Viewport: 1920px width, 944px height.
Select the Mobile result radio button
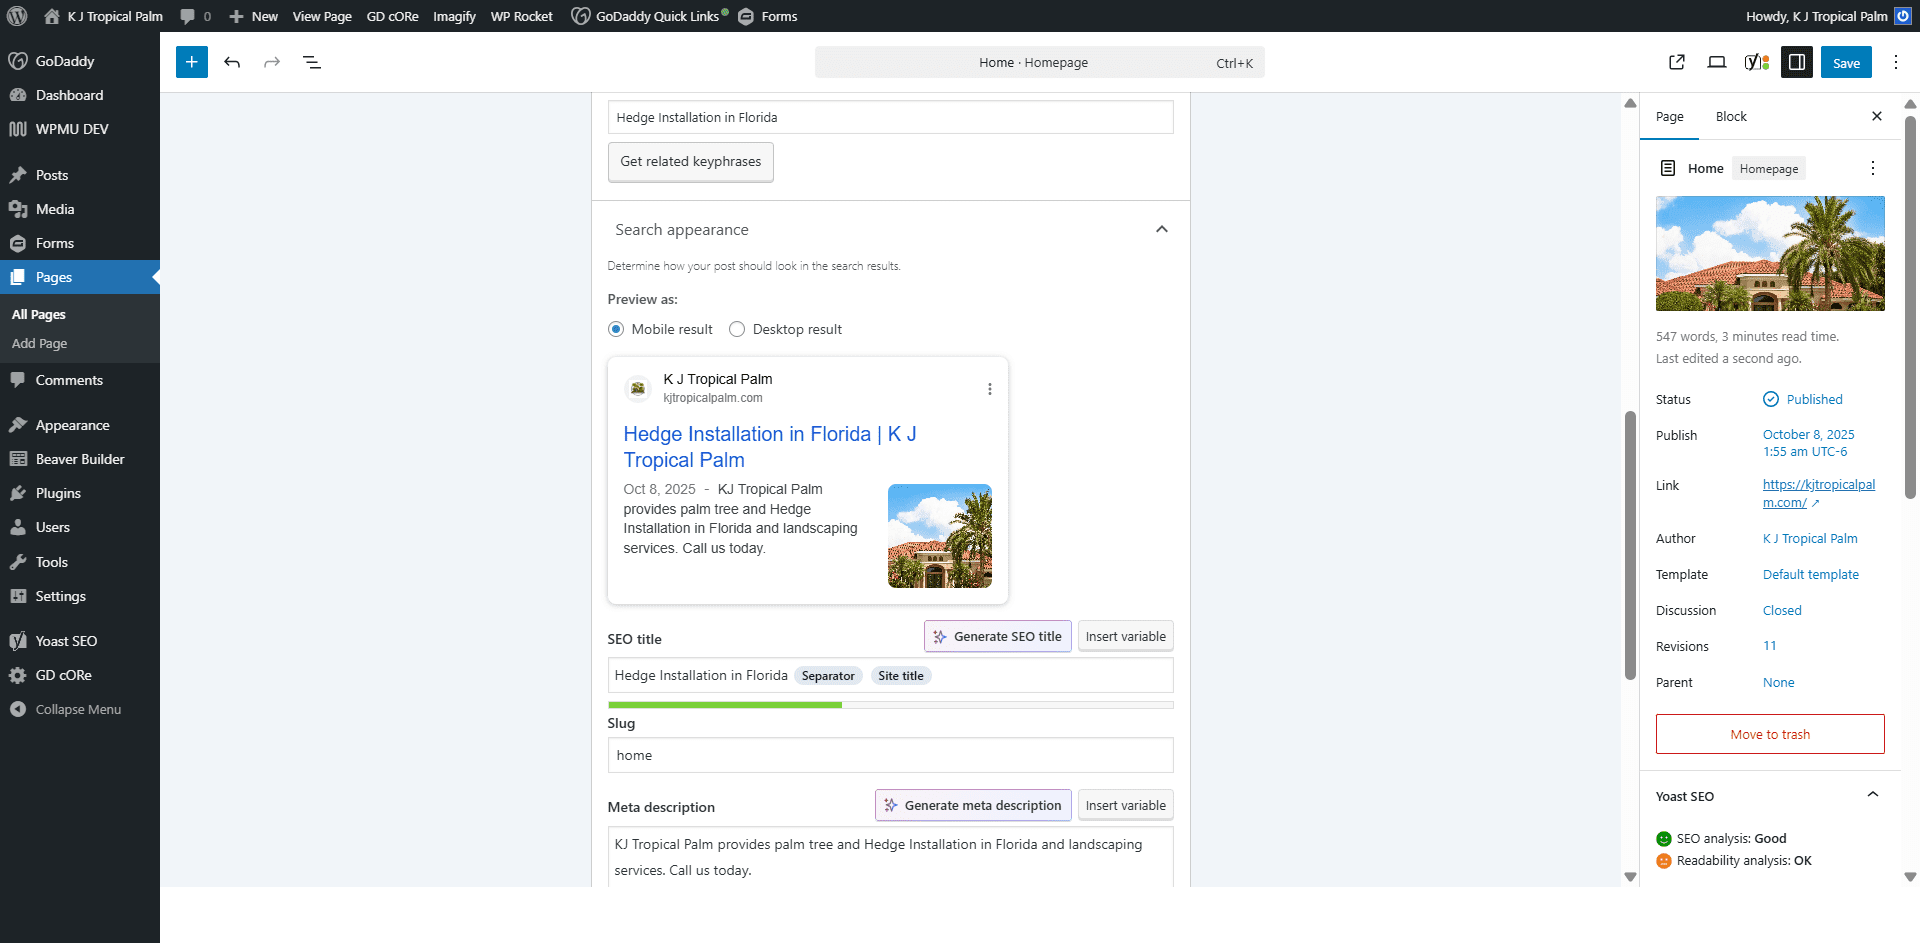pyautogui.click(x=616, y=329)
